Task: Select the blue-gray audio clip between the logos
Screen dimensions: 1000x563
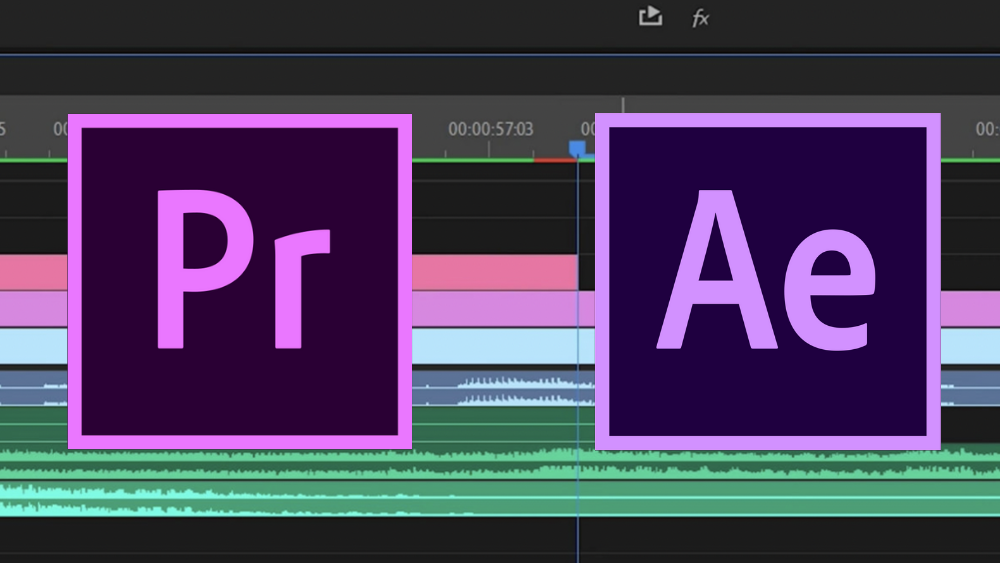Action: (502, 388)
